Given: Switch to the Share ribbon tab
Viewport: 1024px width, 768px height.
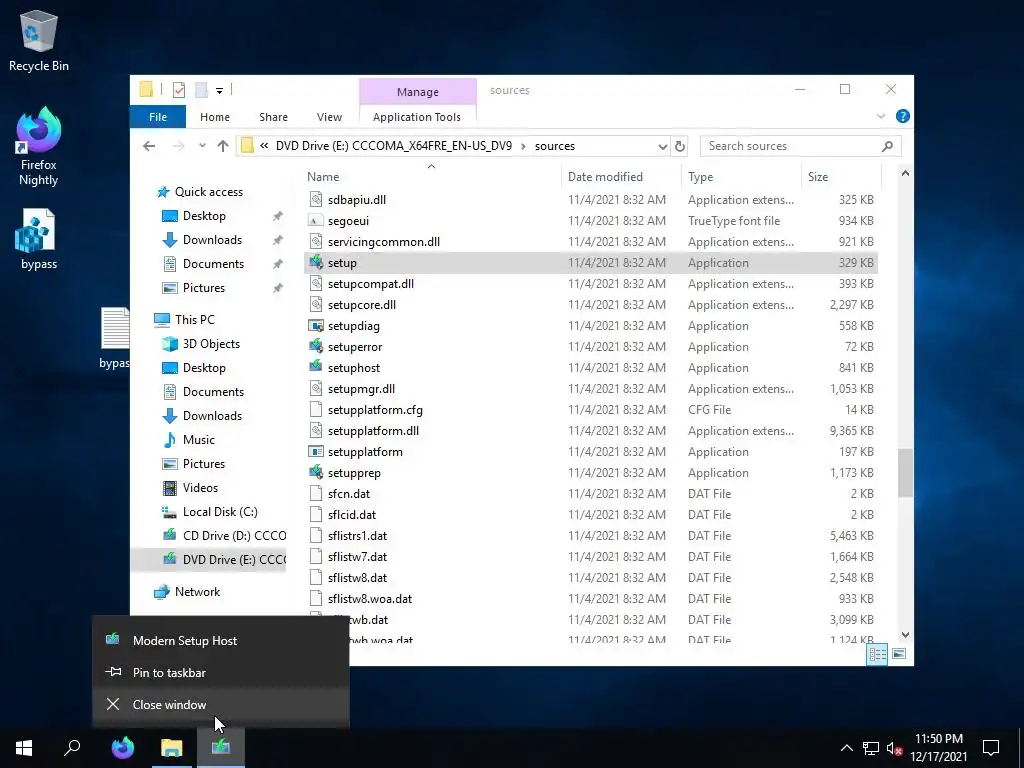Looking at the screenshot, I should coord(273,117).
